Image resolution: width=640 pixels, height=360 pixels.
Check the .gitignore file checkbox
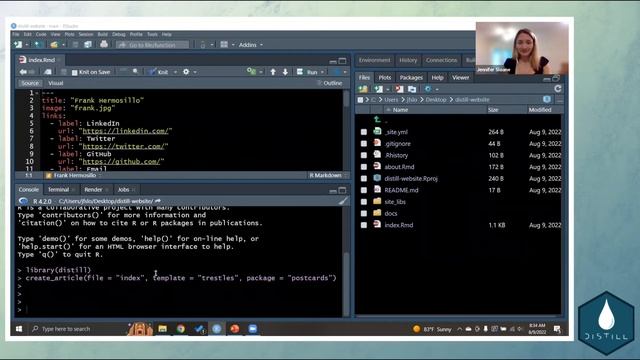pyautogui.click(x=364, y=144)
